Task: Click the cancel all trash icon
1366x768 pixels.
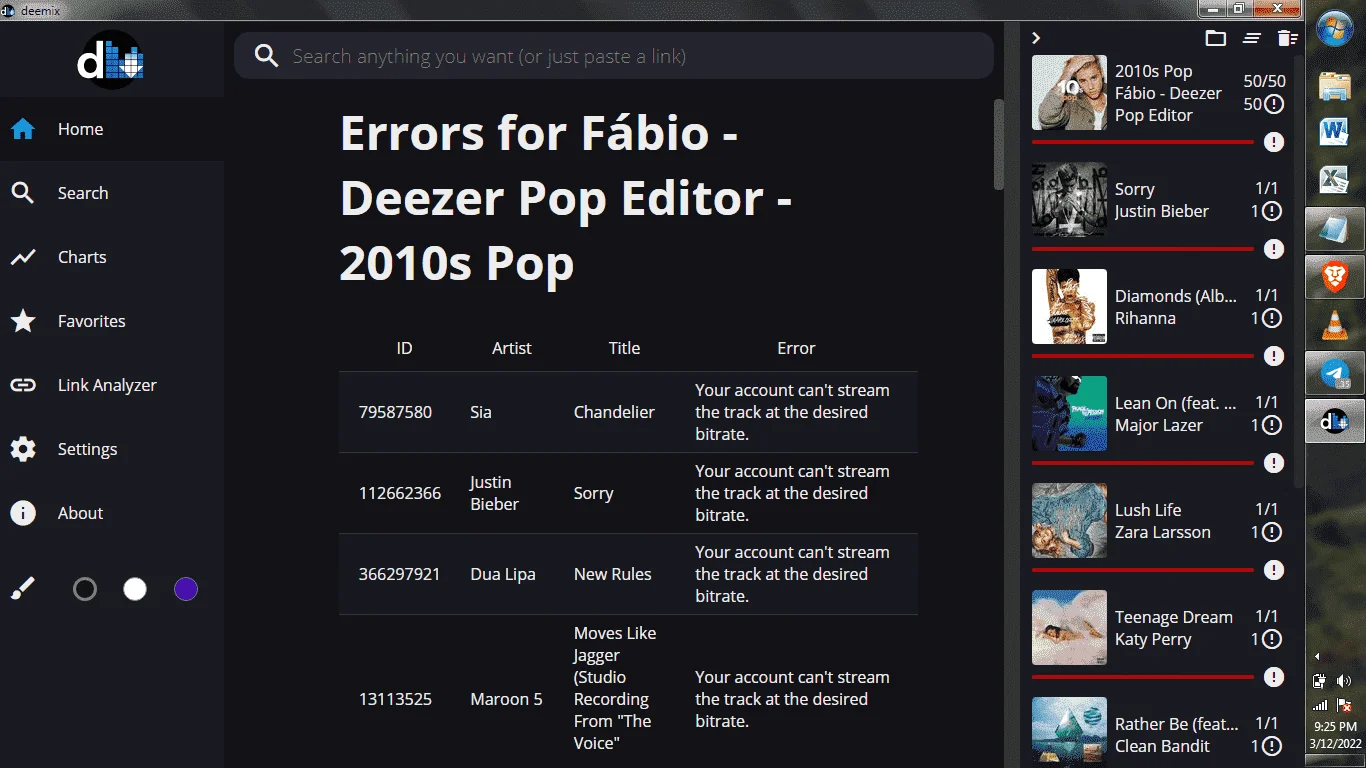Action: click(1288, 38)
